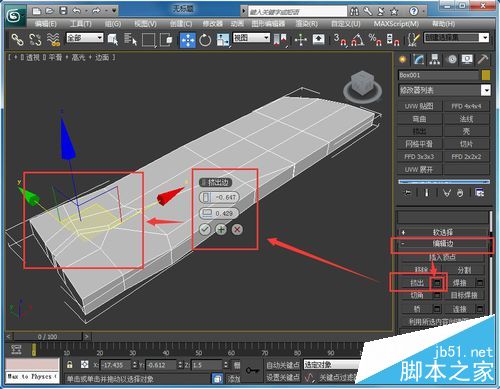Open the 工具(T) menu
Viewport: 500px width, 389px height.
[80, 24]
